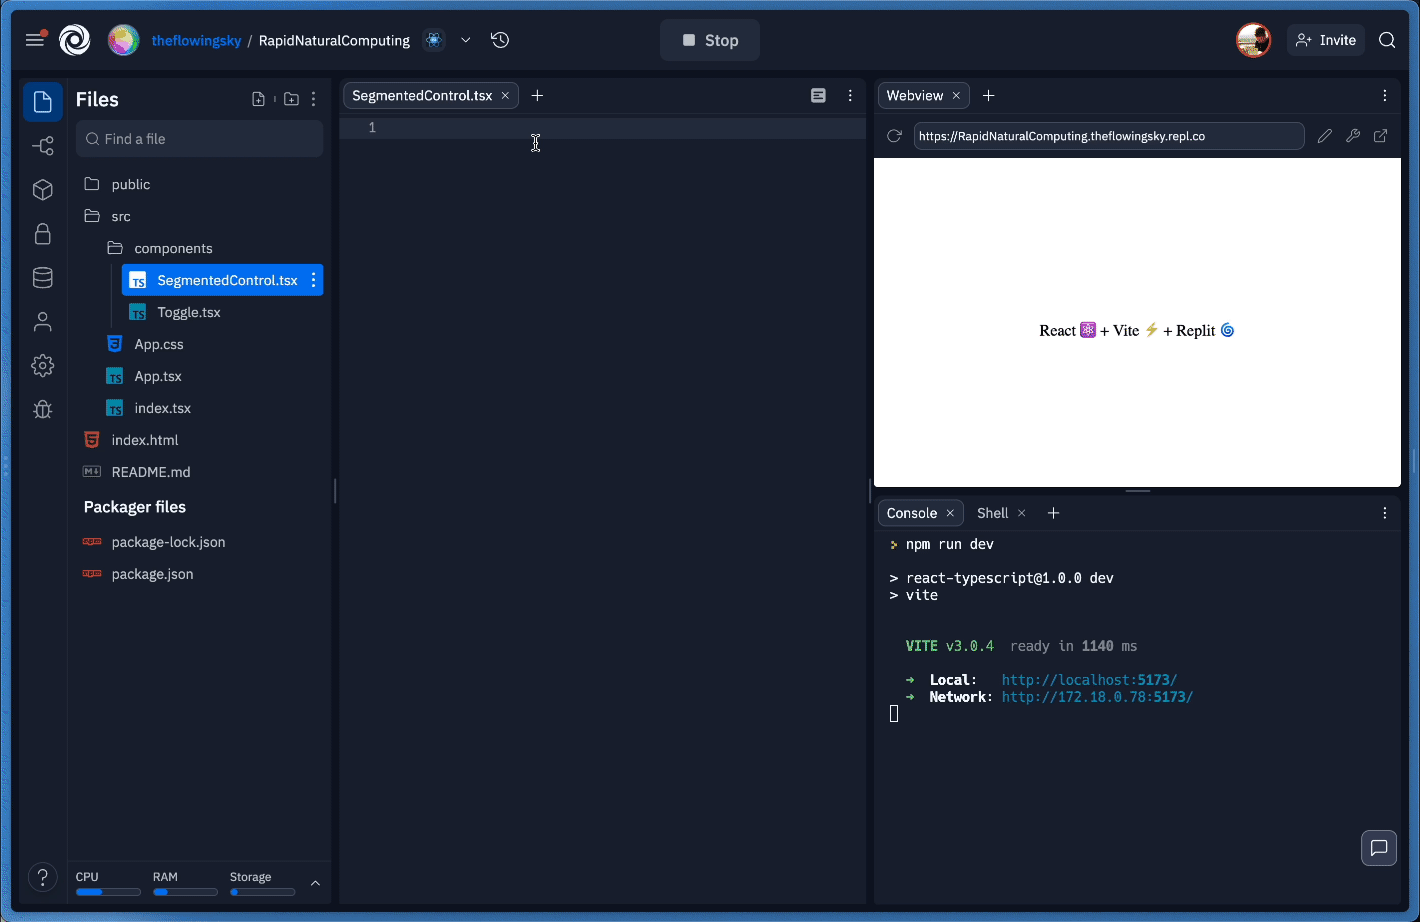The height and width of the screenshot is (922, 1420).
Task: Click the new file icon
Action: 259,99
